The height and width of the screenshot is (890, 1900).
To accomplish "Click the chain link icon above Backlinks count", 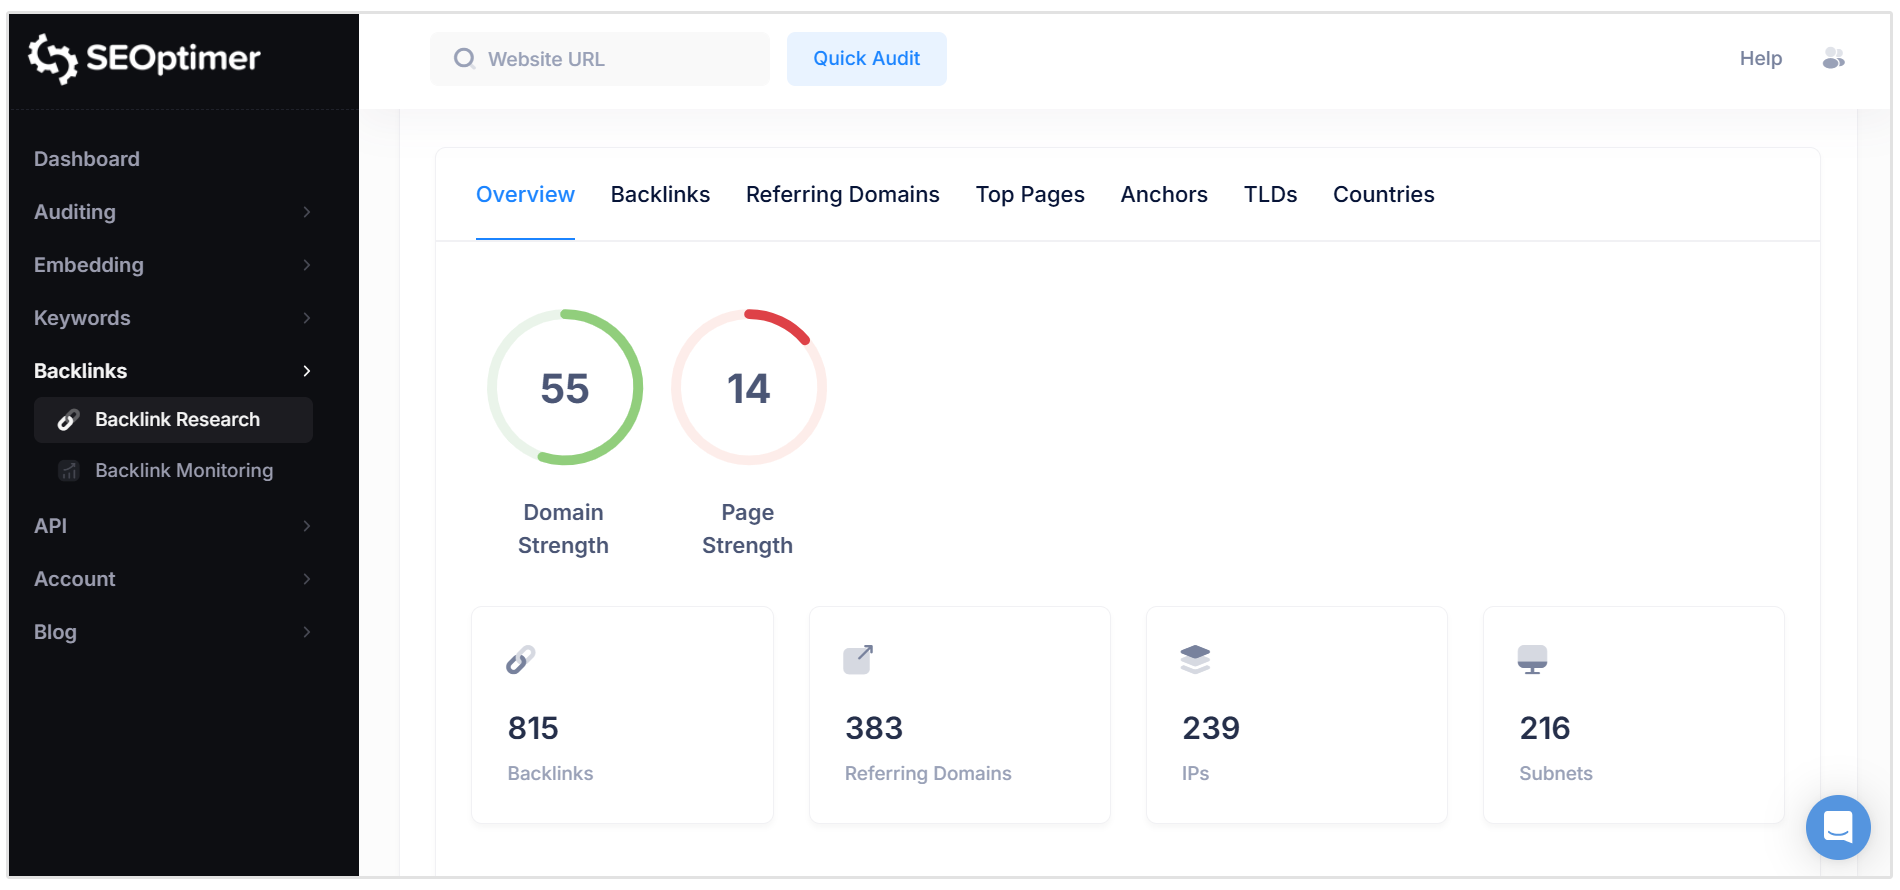I will tap(521, 660).
